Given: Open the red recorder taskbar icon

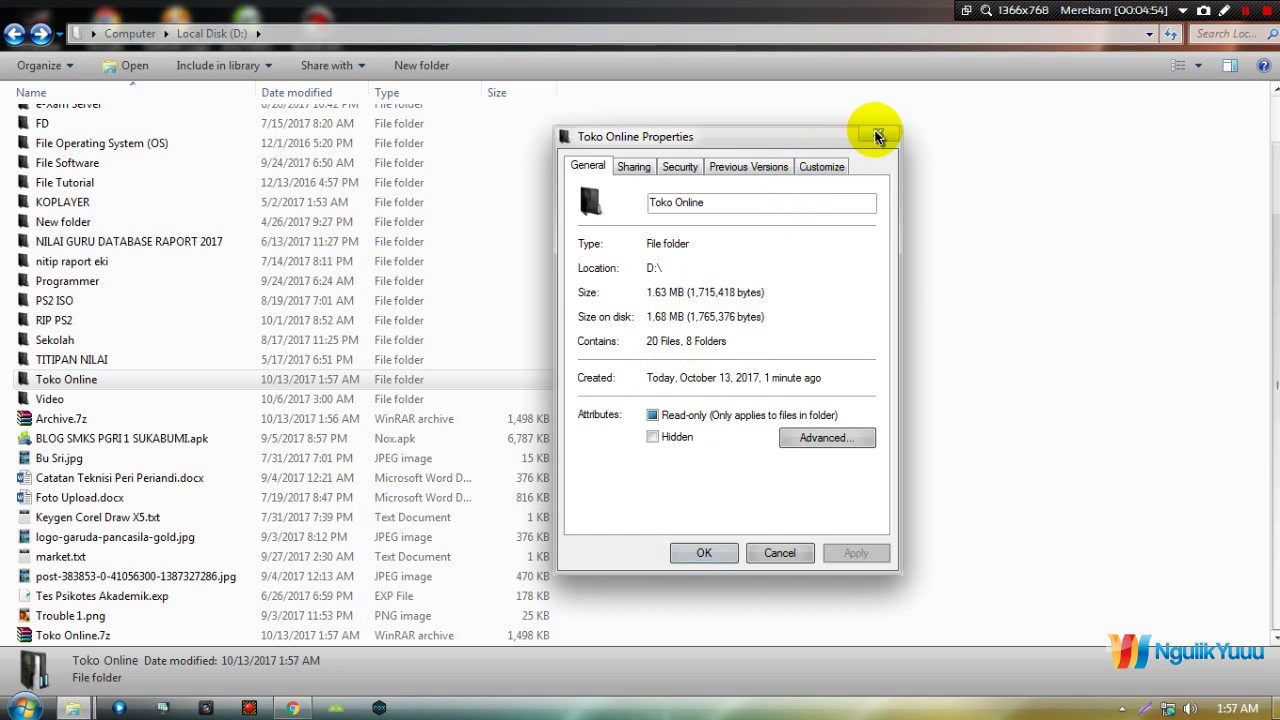Looking at the screenshot, I should (x=249, y=708).
